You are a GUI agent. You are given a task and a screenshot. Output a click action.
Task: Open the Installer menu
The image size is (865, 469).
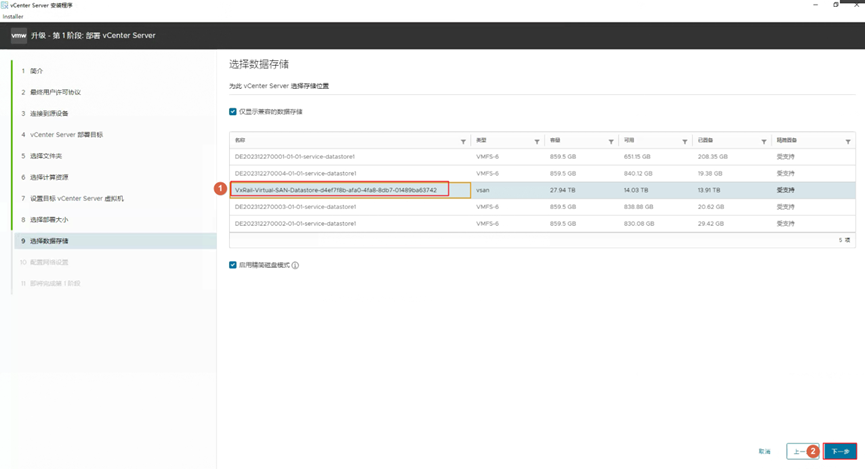coord(13,17)
